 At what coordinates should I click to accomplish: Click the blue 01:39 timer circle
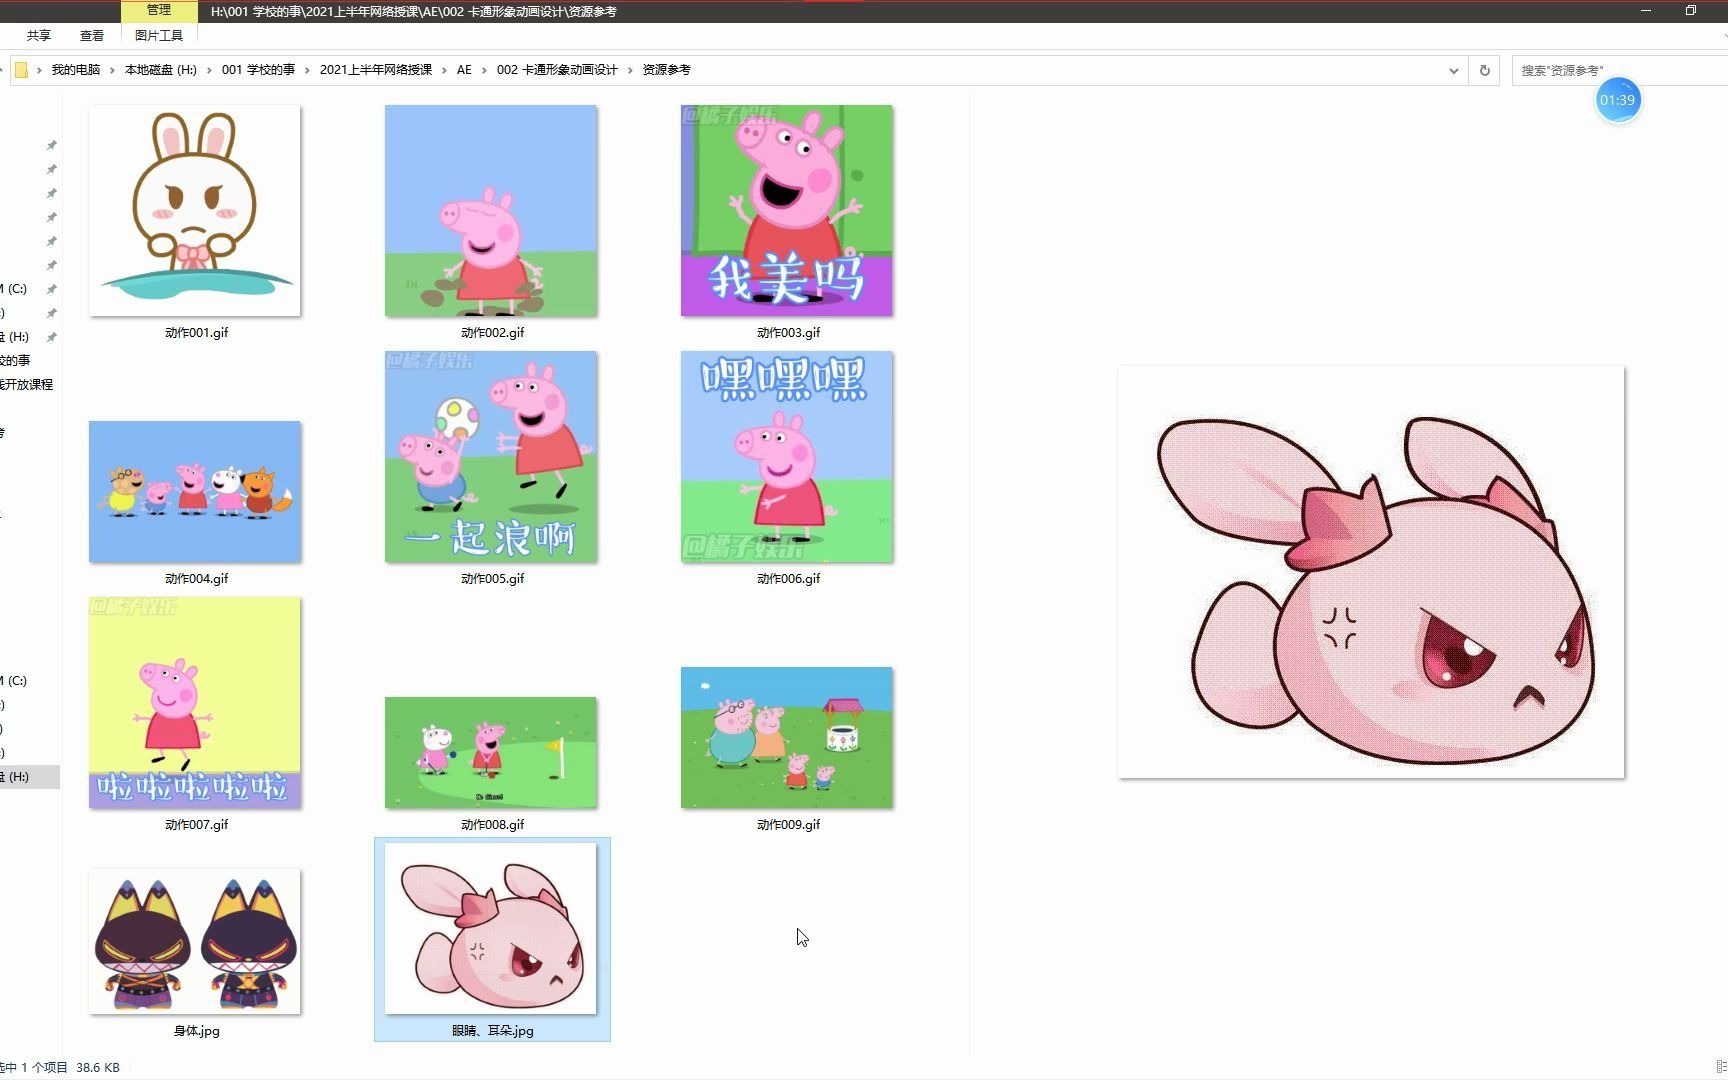click(x=1617, y=100)
